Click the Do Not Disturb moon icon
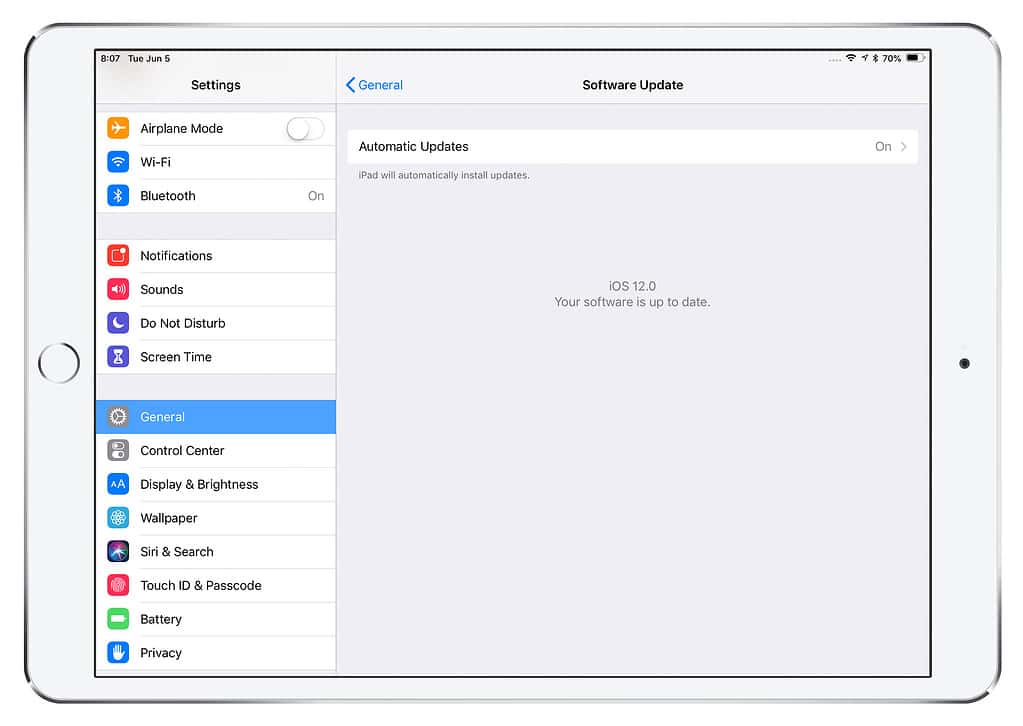 click(118, 322)
